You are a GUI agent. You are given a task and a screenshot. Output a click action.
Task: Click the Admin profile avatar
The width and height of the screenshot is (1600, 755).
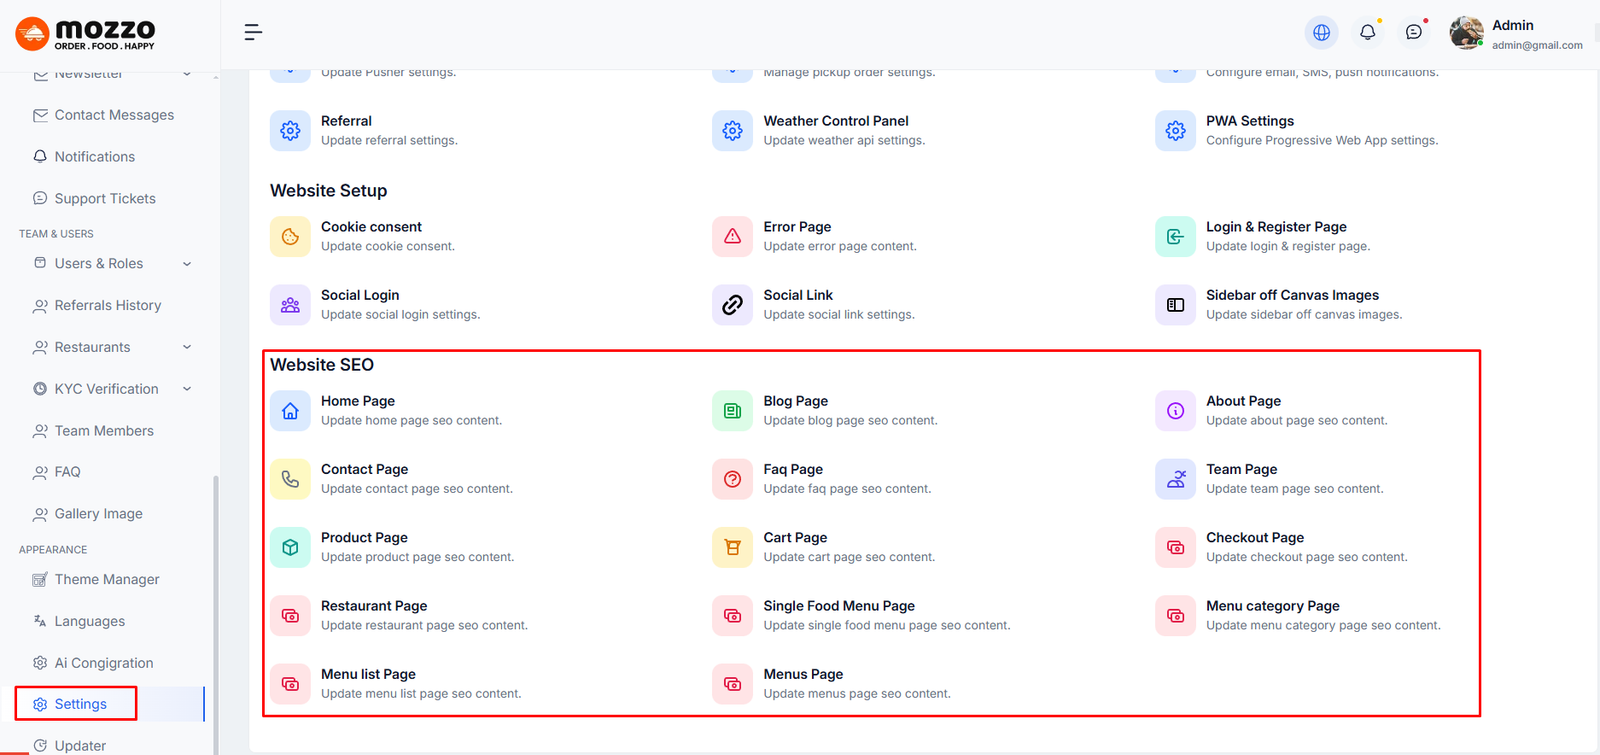click(x=1466, y=33)
